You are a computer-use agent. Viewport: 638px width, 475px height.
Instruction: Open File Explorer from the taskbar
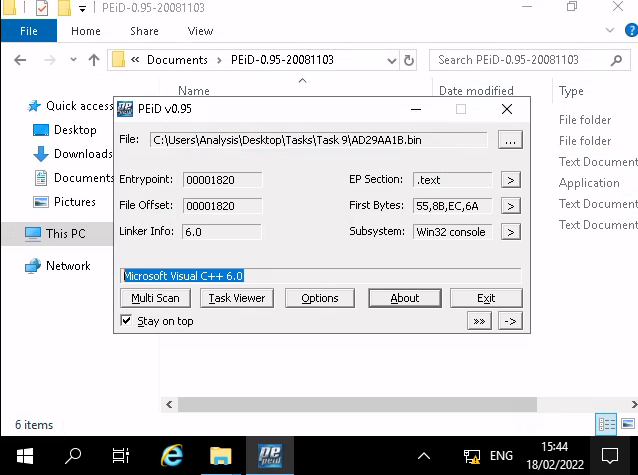[x=220, y=456]
